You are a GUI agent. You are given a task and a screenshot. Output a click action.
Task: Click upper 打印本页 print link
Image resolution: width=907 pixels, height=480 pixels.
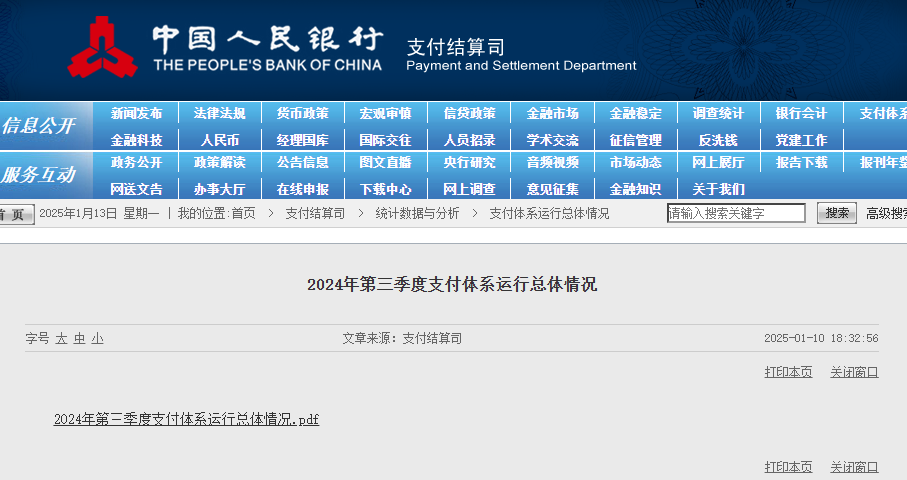tap(788, 372)
